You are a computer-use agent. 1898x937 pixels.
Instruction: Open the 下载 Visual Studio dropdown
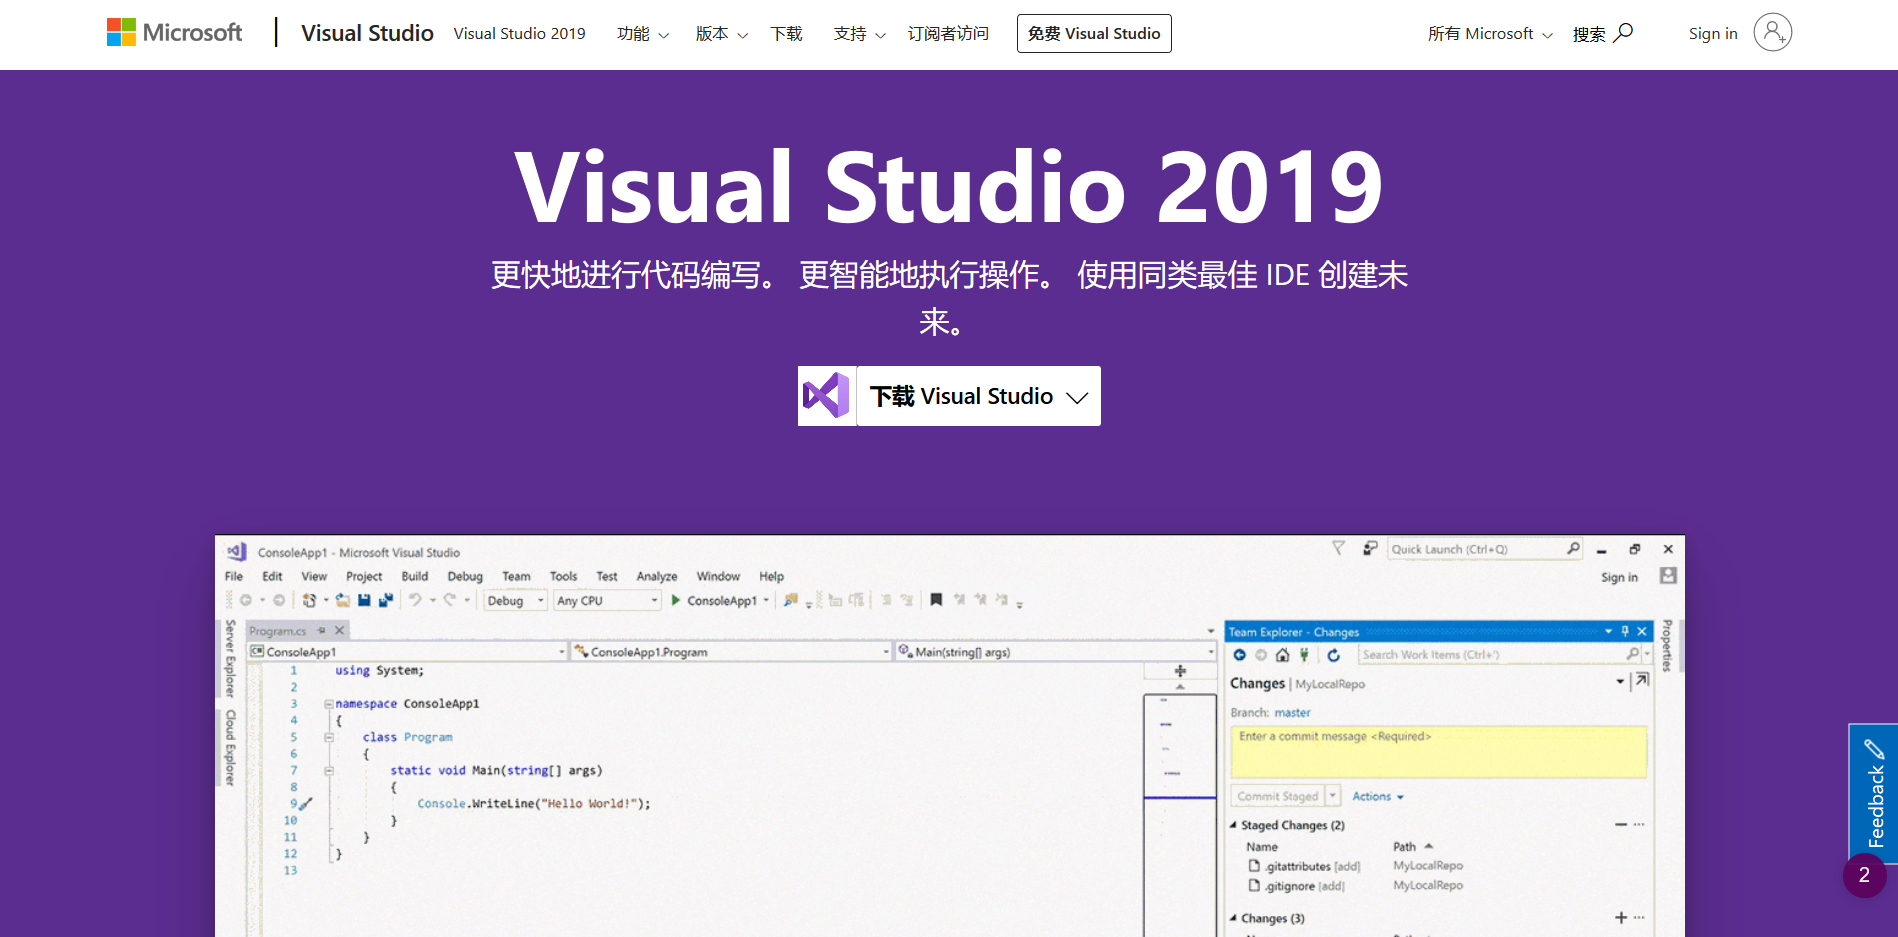[x=978, y=396]
